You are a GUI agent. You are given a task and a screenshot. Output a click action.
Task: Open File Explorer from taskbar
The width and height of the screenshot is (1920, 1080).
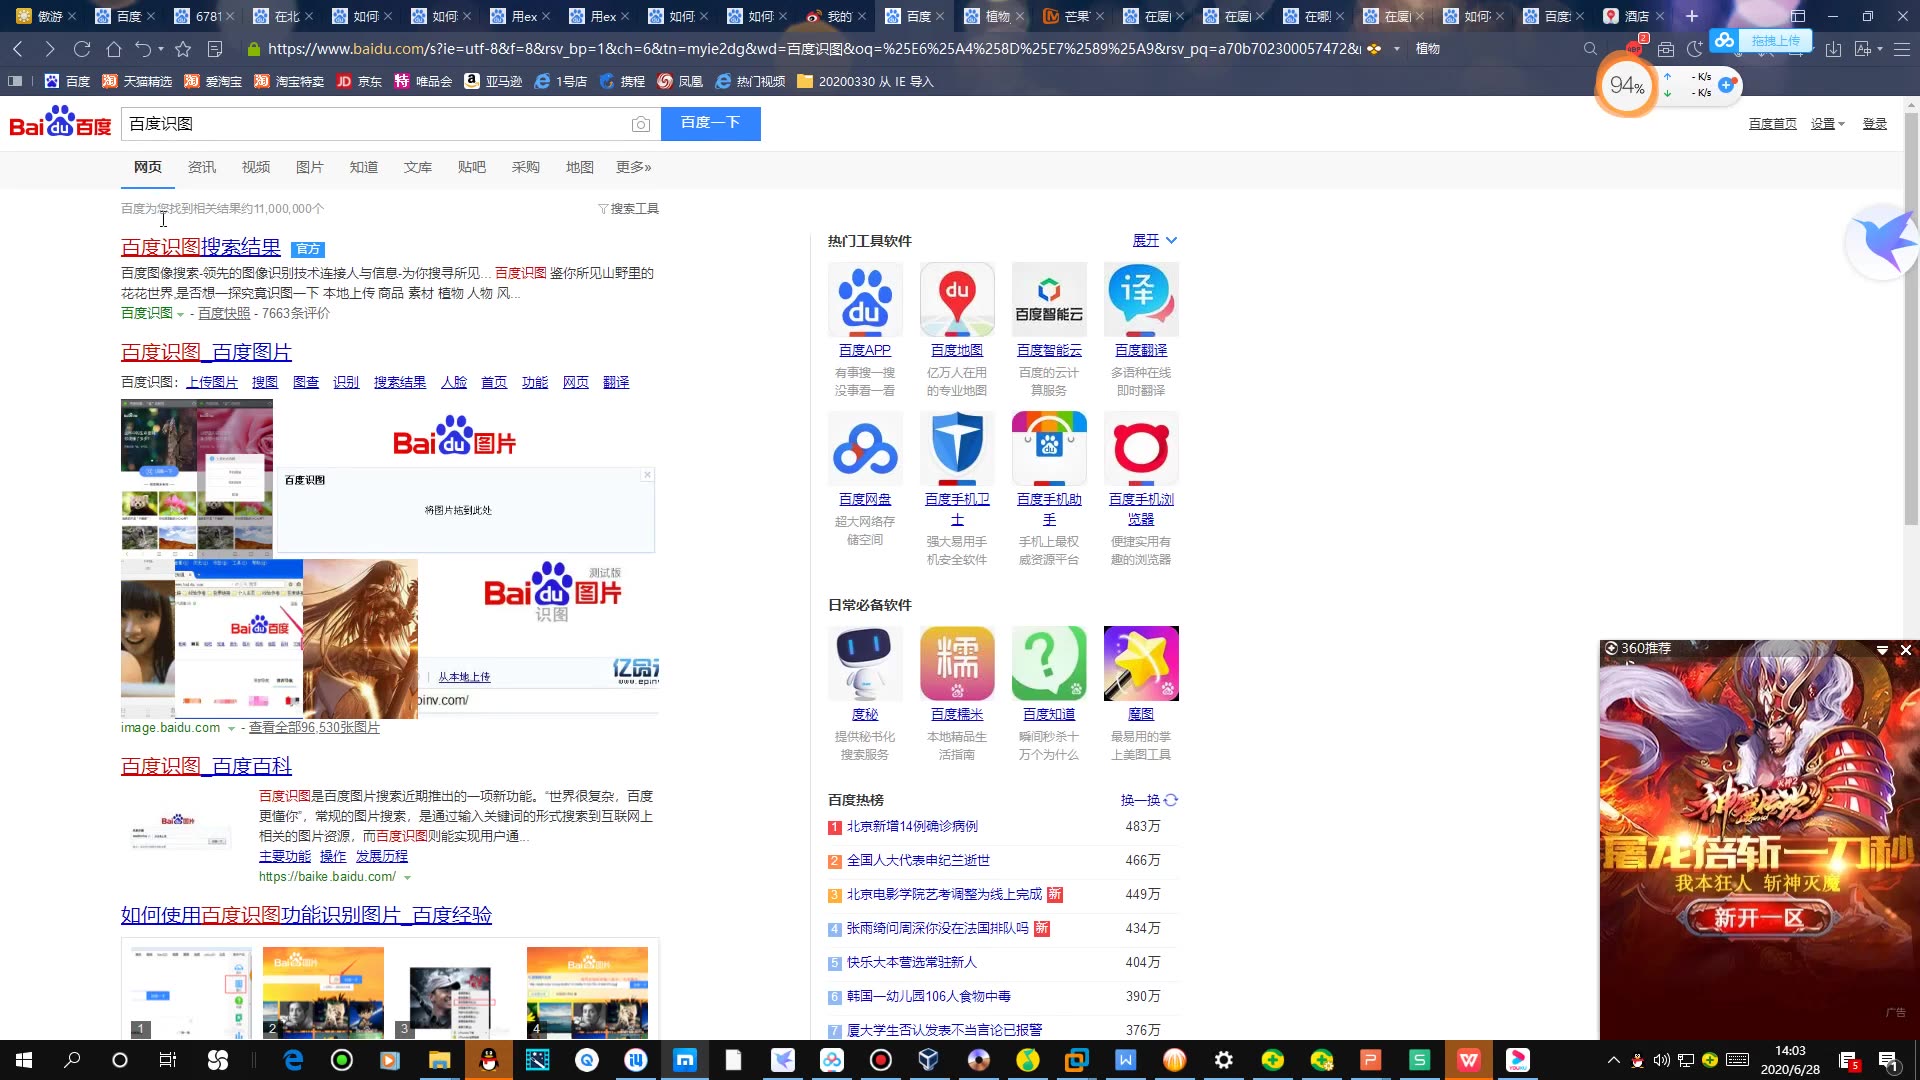pos(439,1060)
